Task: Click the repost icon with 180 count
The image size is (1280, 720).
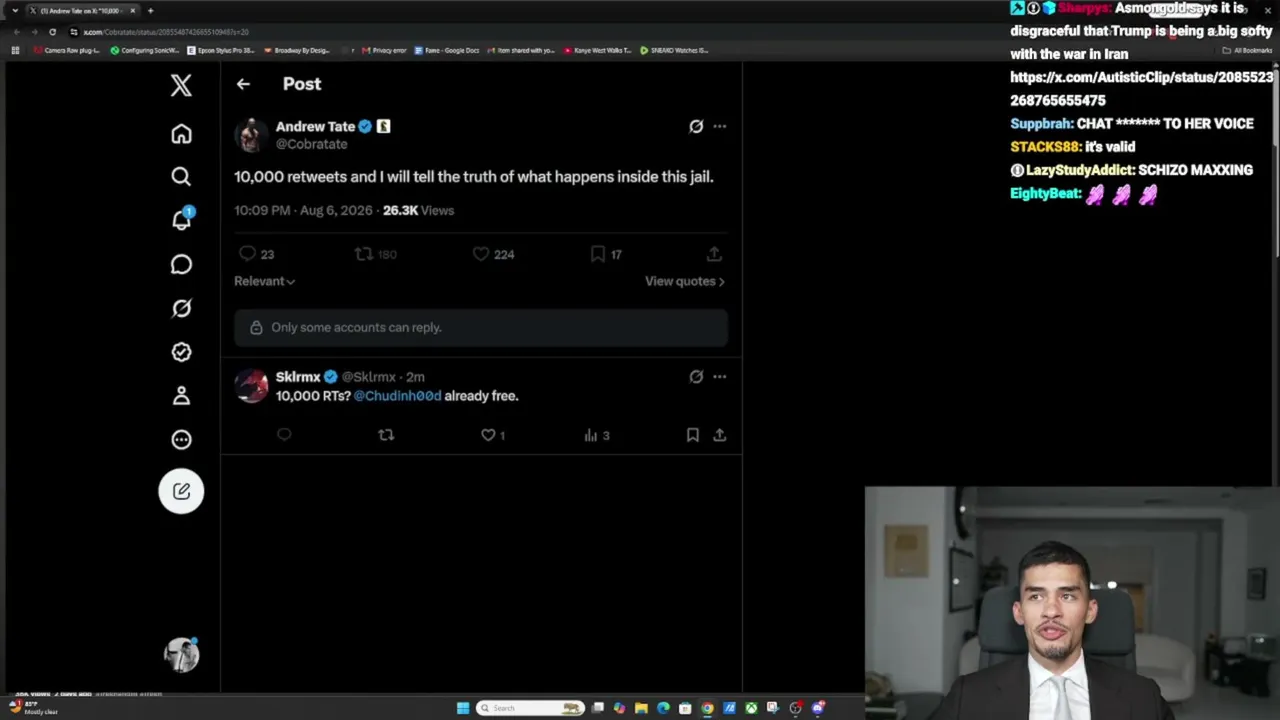Action: point(375,254)
